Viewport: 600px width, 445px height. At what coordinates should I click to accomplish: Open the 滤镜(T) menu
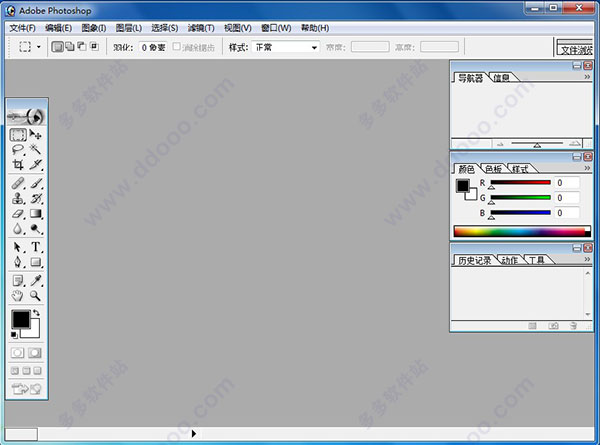[x=201, y=28]
